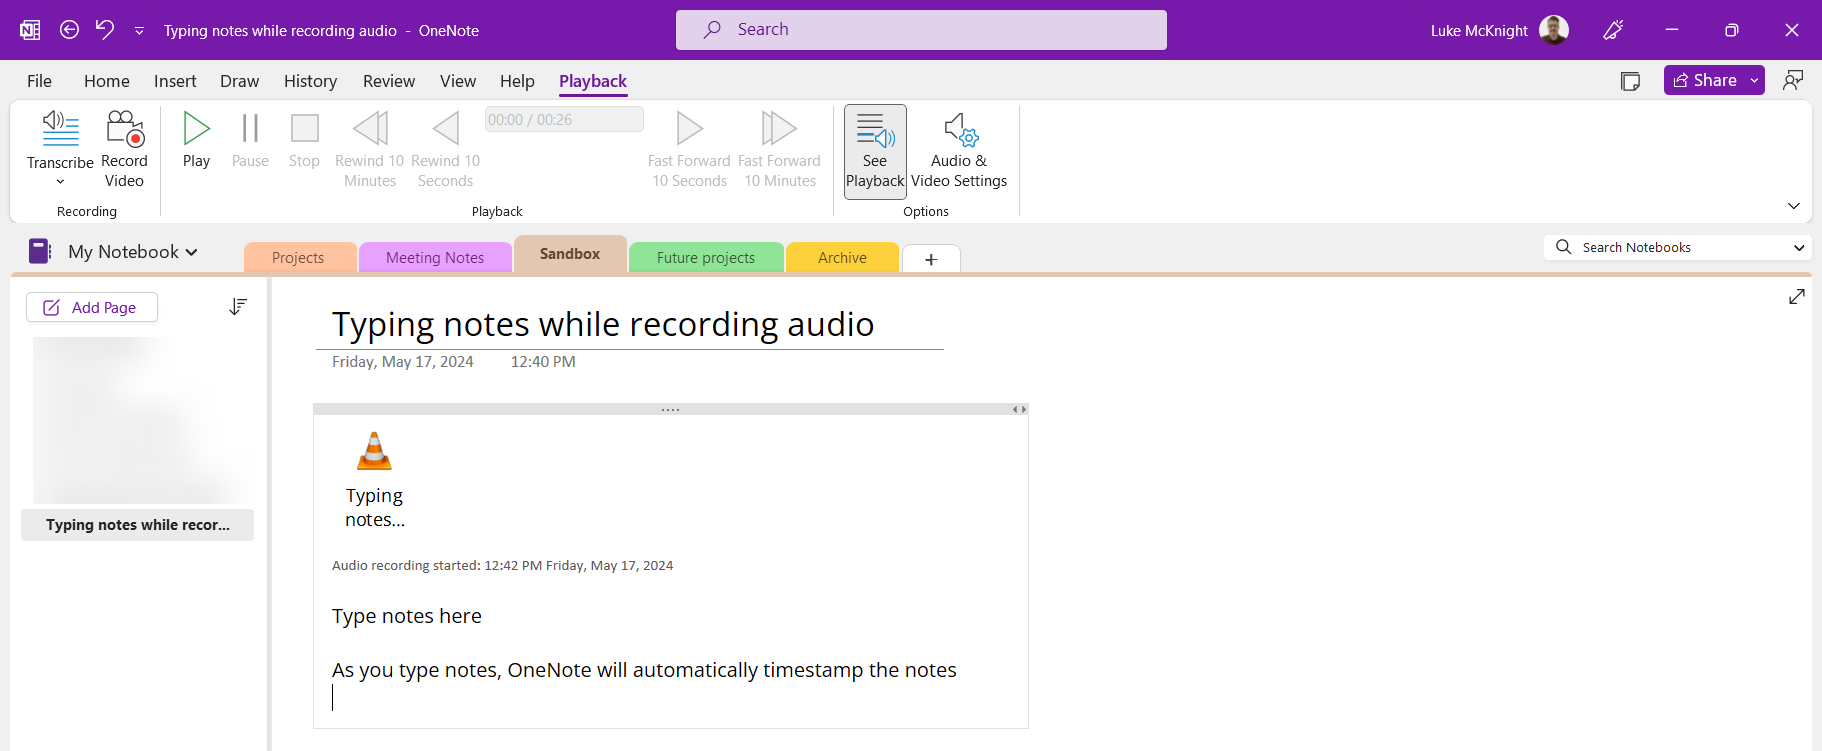Stop the audio playback
This screenshot has height=751, width=1822.
tap(304, 139)
